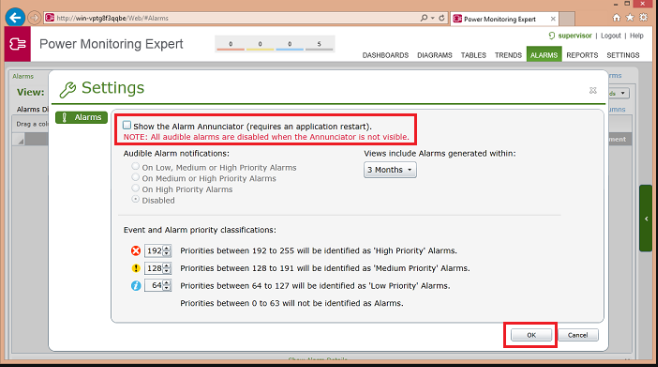
Task: Go to the REPORTS menu
Action: pyautogui.click(x=582, y=55)
